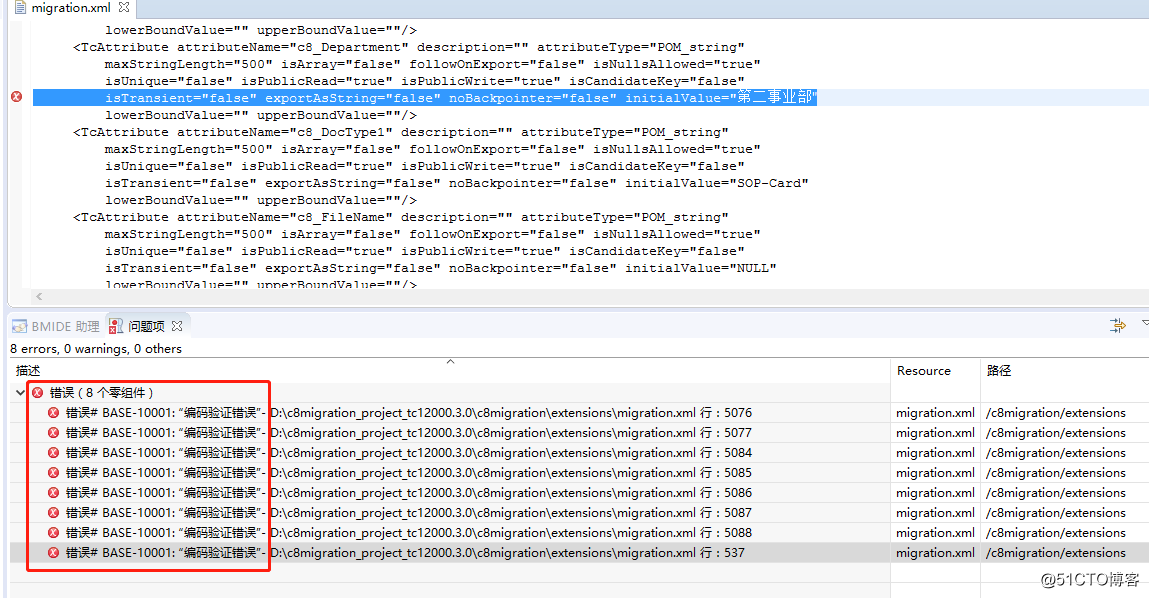Click migration.xml resource cell for 行 : 537

click(935, 553)
